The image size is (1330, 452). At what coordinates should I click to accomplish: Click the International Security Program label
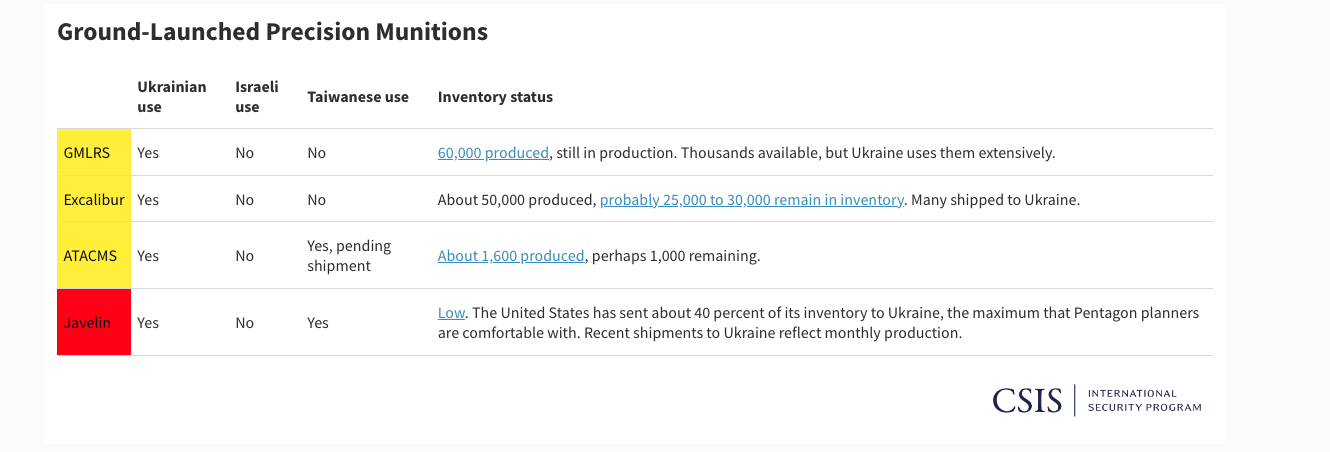pos(1144,401)
